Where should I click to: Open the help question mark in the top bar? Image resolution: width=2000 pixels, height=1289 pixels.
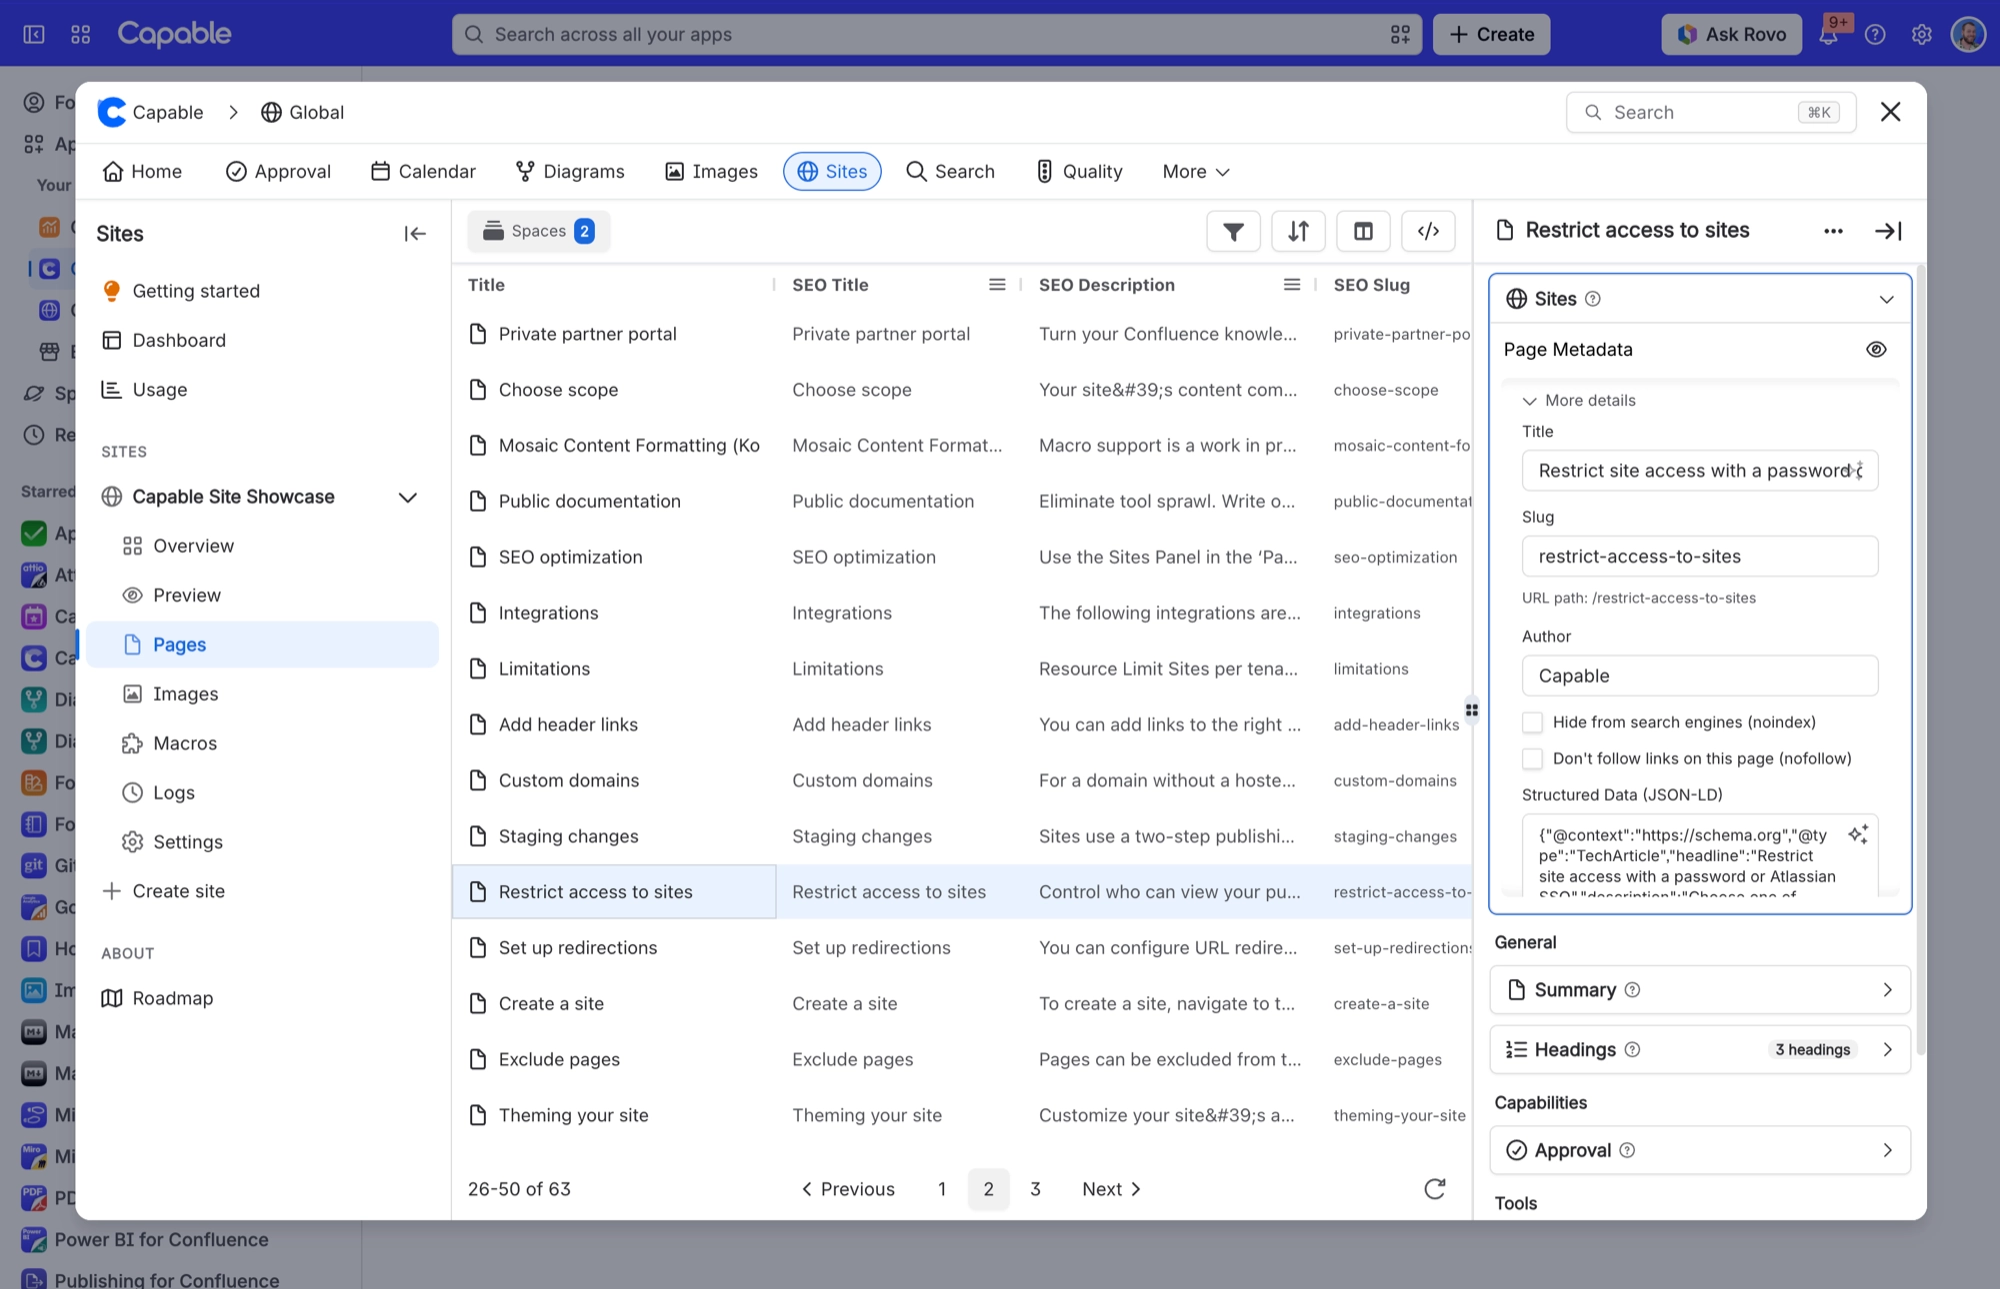1875,34
